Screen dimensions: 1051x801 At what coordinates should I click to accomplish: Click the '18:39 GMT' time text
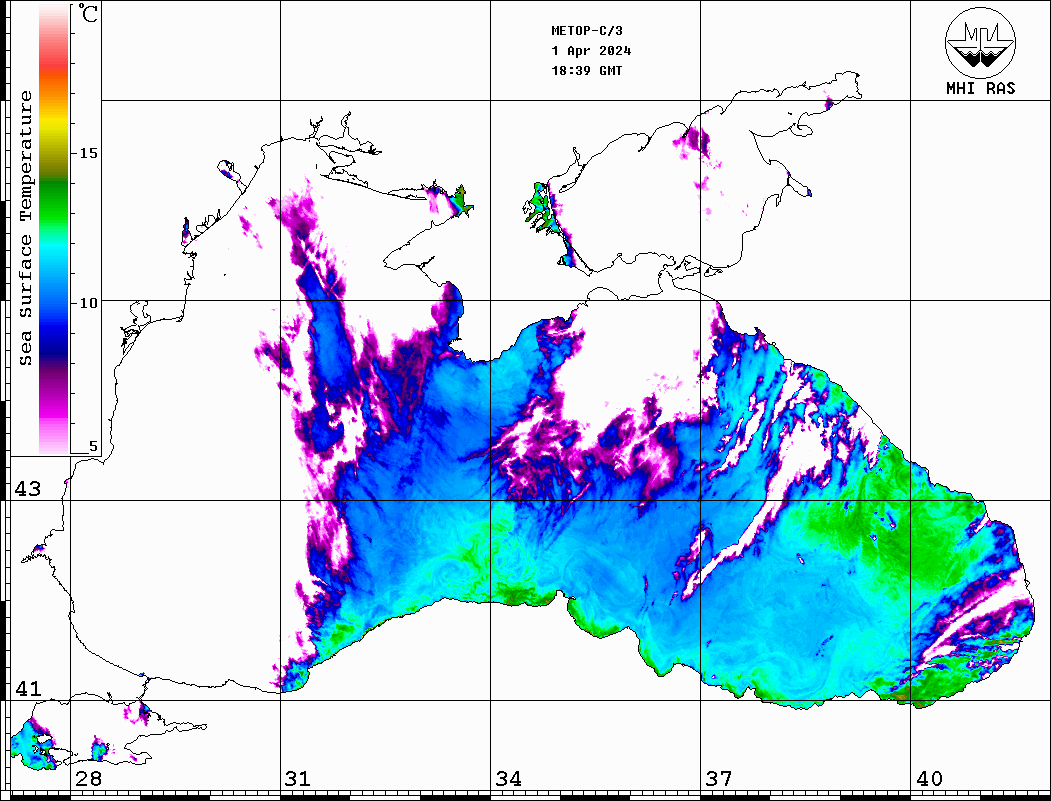587,70
